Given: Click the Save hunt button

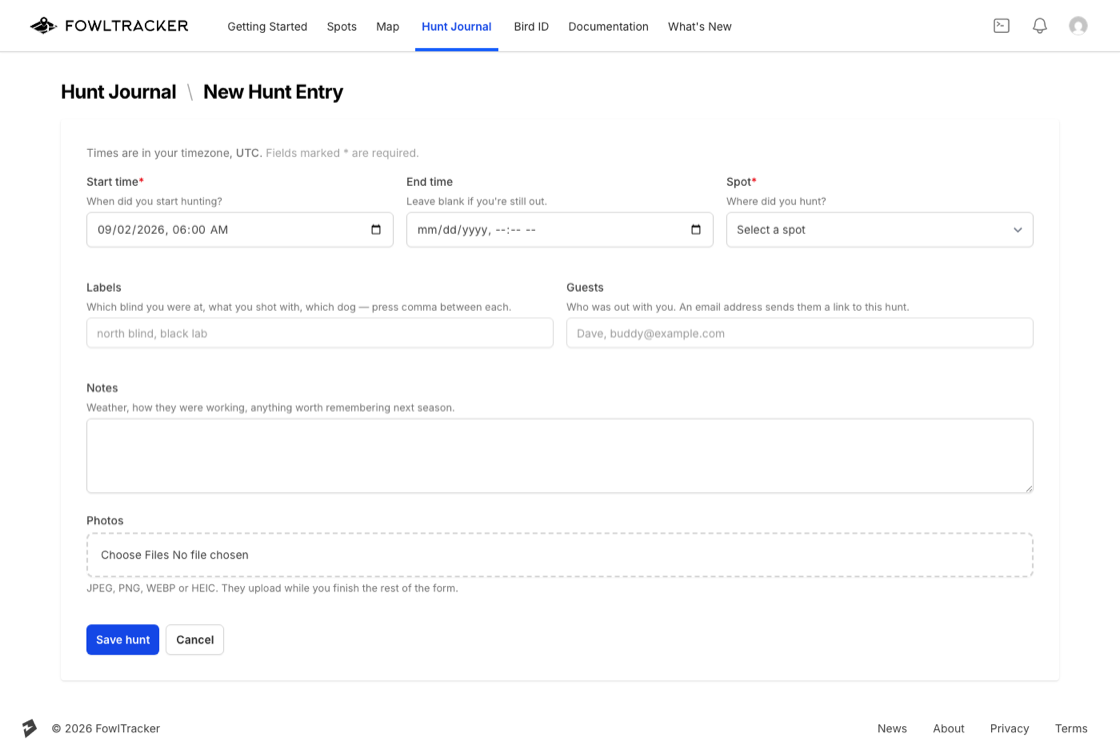Looking at the screenshot, I should pyautogui.click(x=123, y=640).
